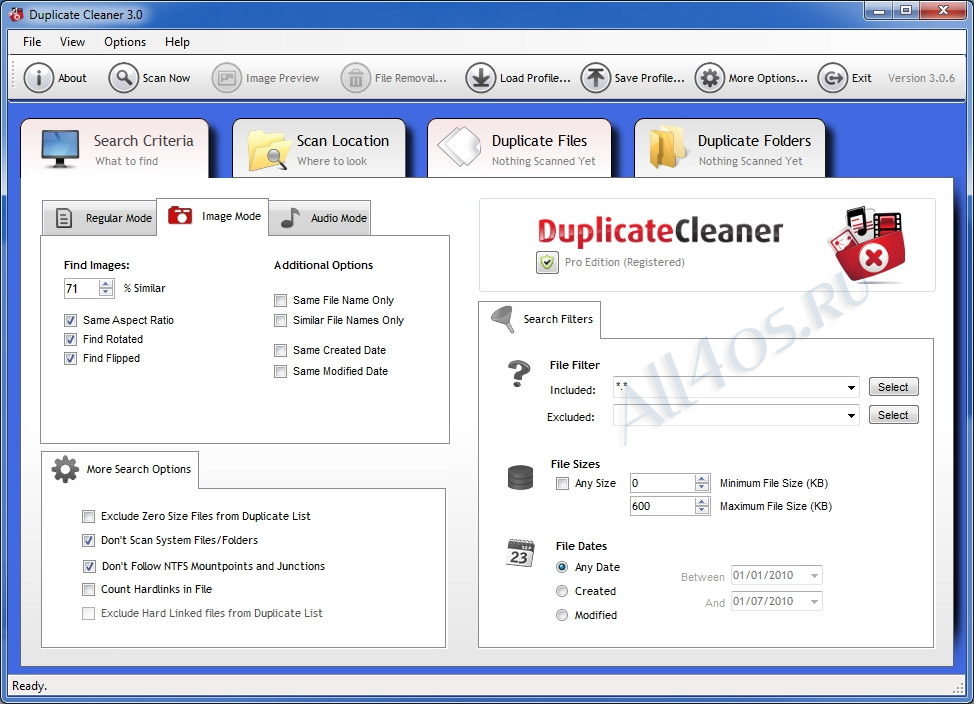
Task: Uncheck Don't Scan System Files/Folders
Action: [x=89, y=541]
